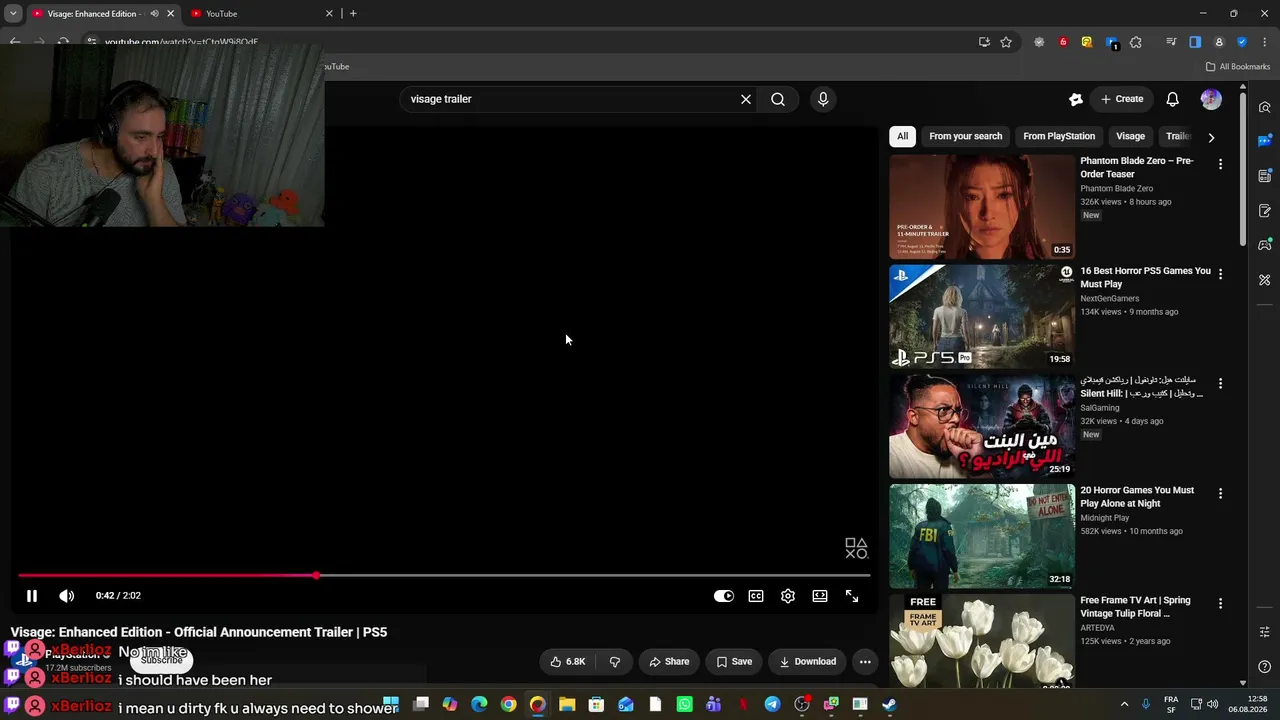Select the 'From PlayStation' chip
The image size is (1280, 720).
click(x=1059, y=136)
